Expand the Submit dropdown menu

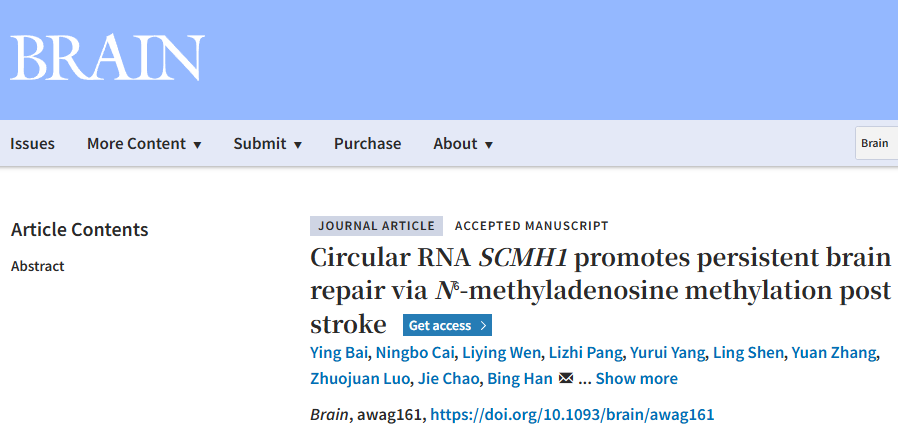(x=267, y=143)
